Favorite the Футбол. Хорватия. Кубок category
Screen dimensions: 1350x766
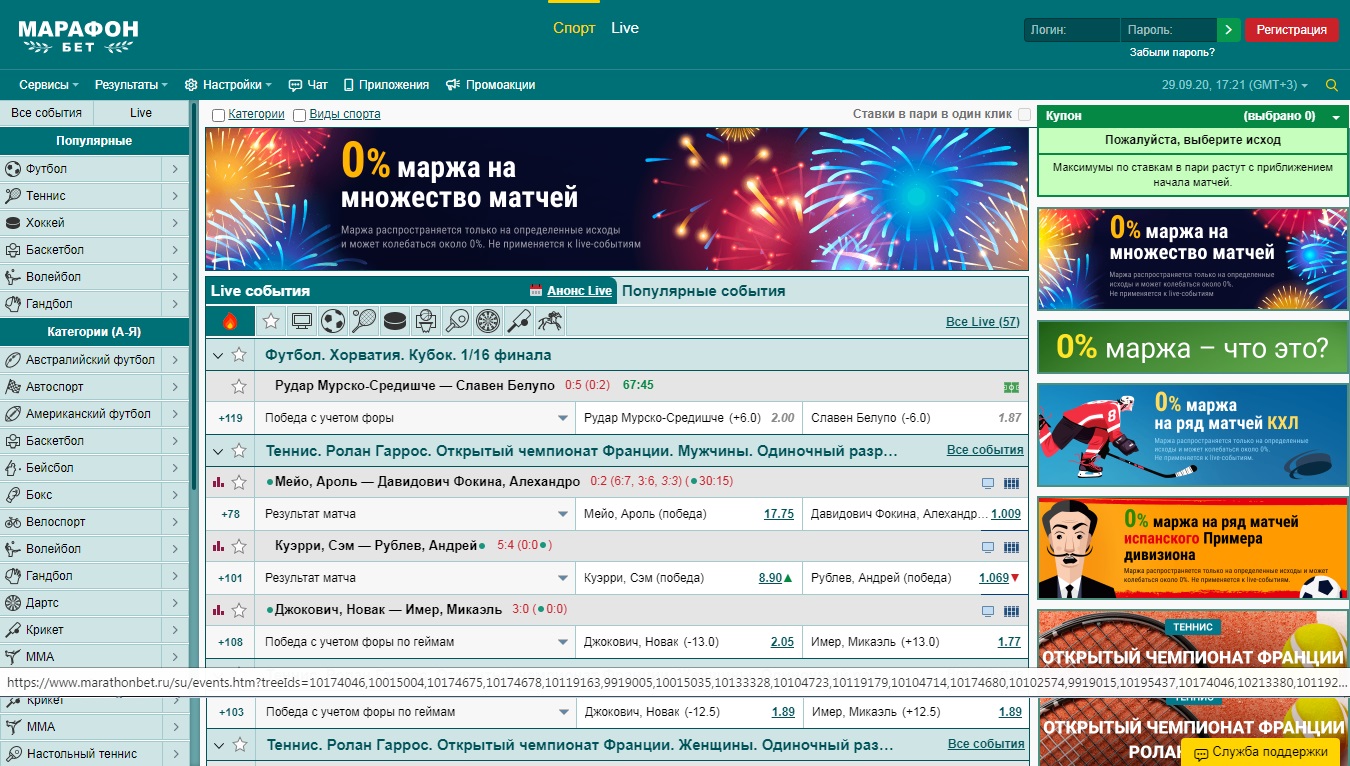click(x=239, y=354)
